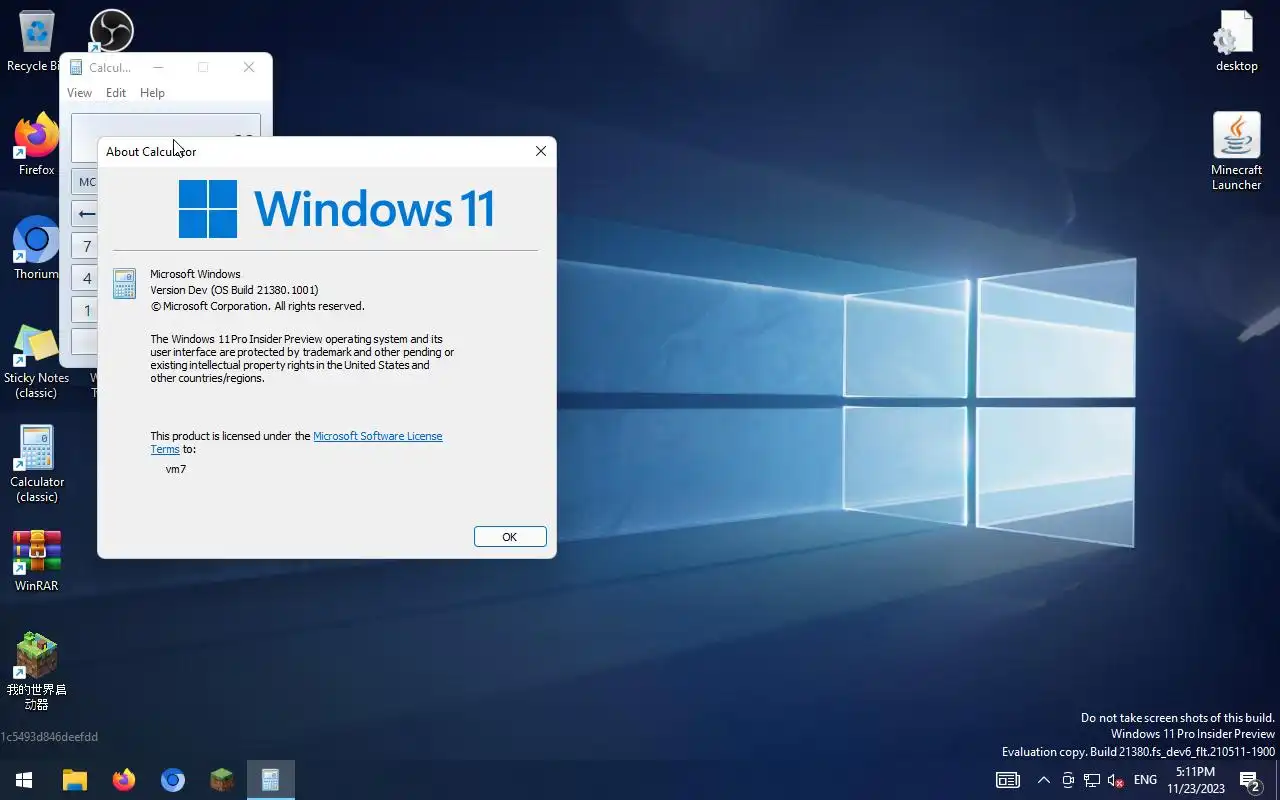The image size is (1280, 800).
Task: Open the ENG input language indicator
Action: (1145, 780)
